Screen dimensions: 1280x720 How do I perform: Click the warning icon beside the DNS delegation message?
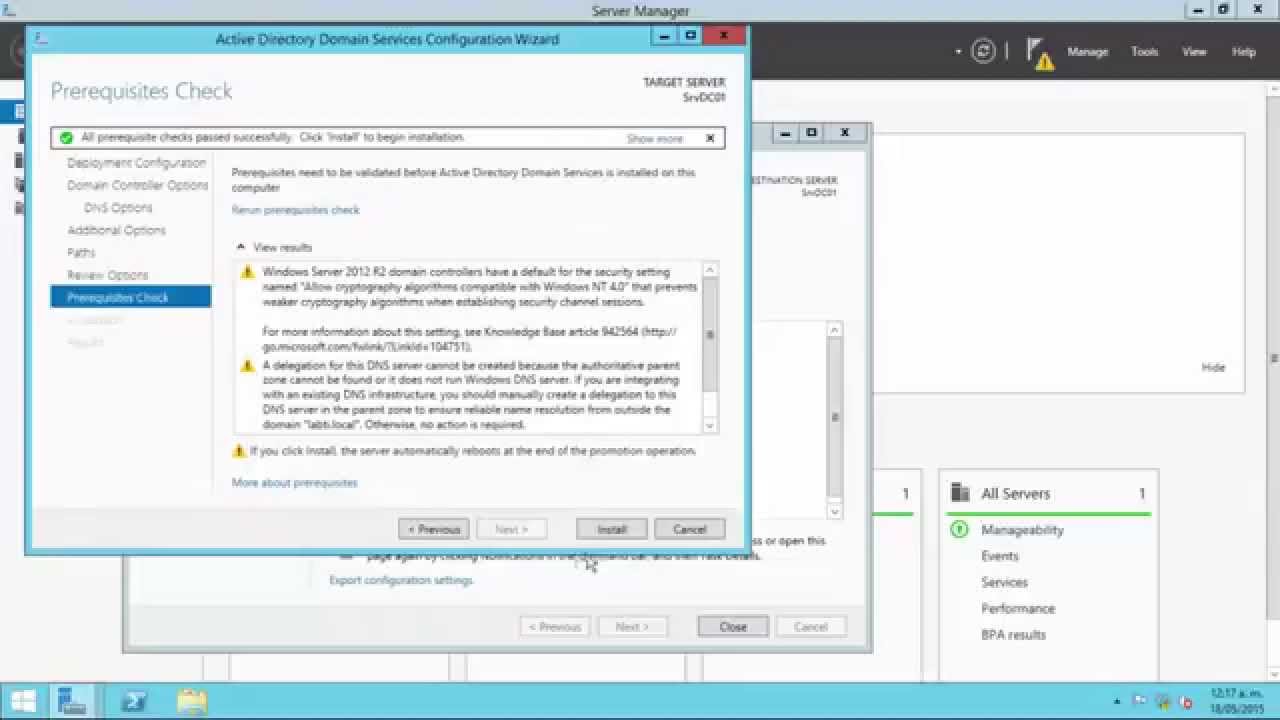247,366
